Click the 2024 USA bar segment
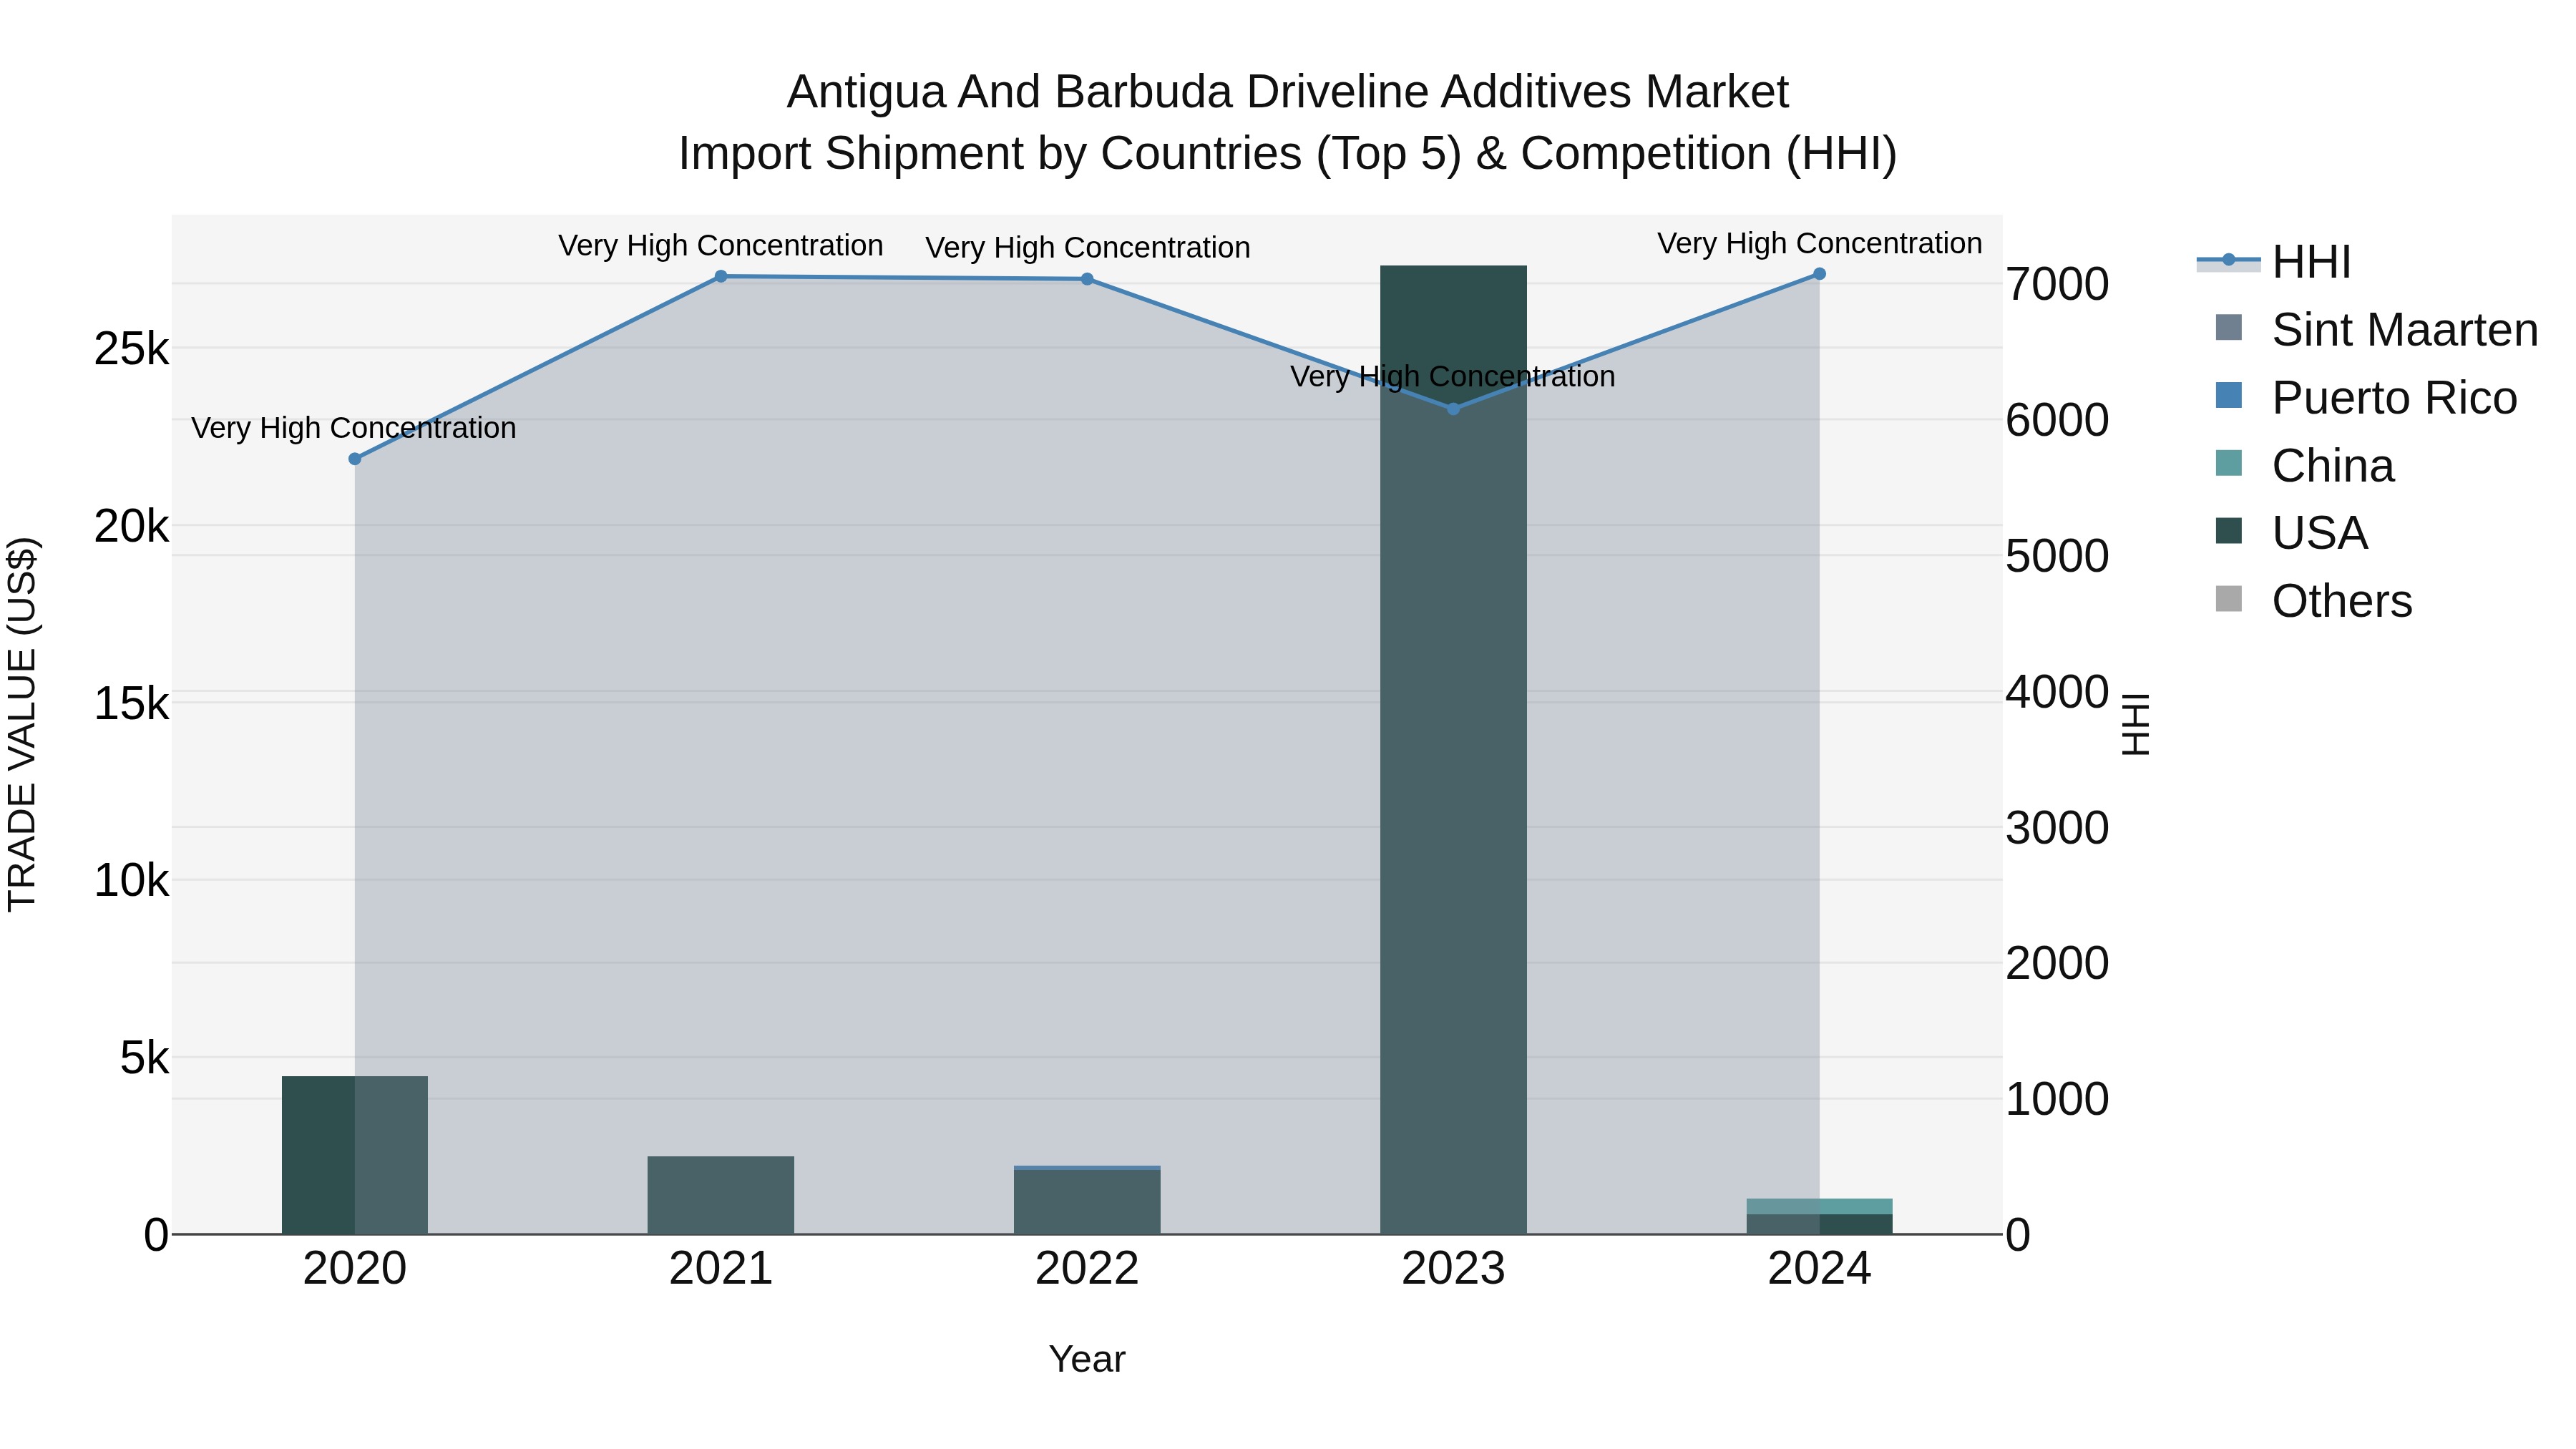The width and height of the screenshot is (2576, 1449). pyautogui.click(x=1819, y=1224)
